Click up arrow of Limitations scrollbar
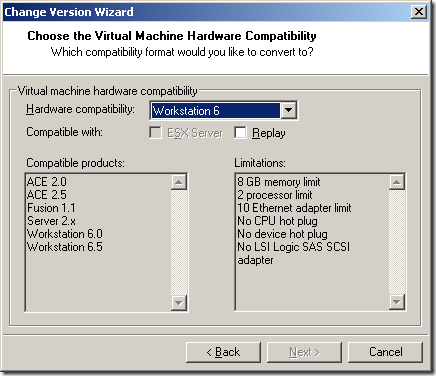436x376 pixels. tap(397, 182)
